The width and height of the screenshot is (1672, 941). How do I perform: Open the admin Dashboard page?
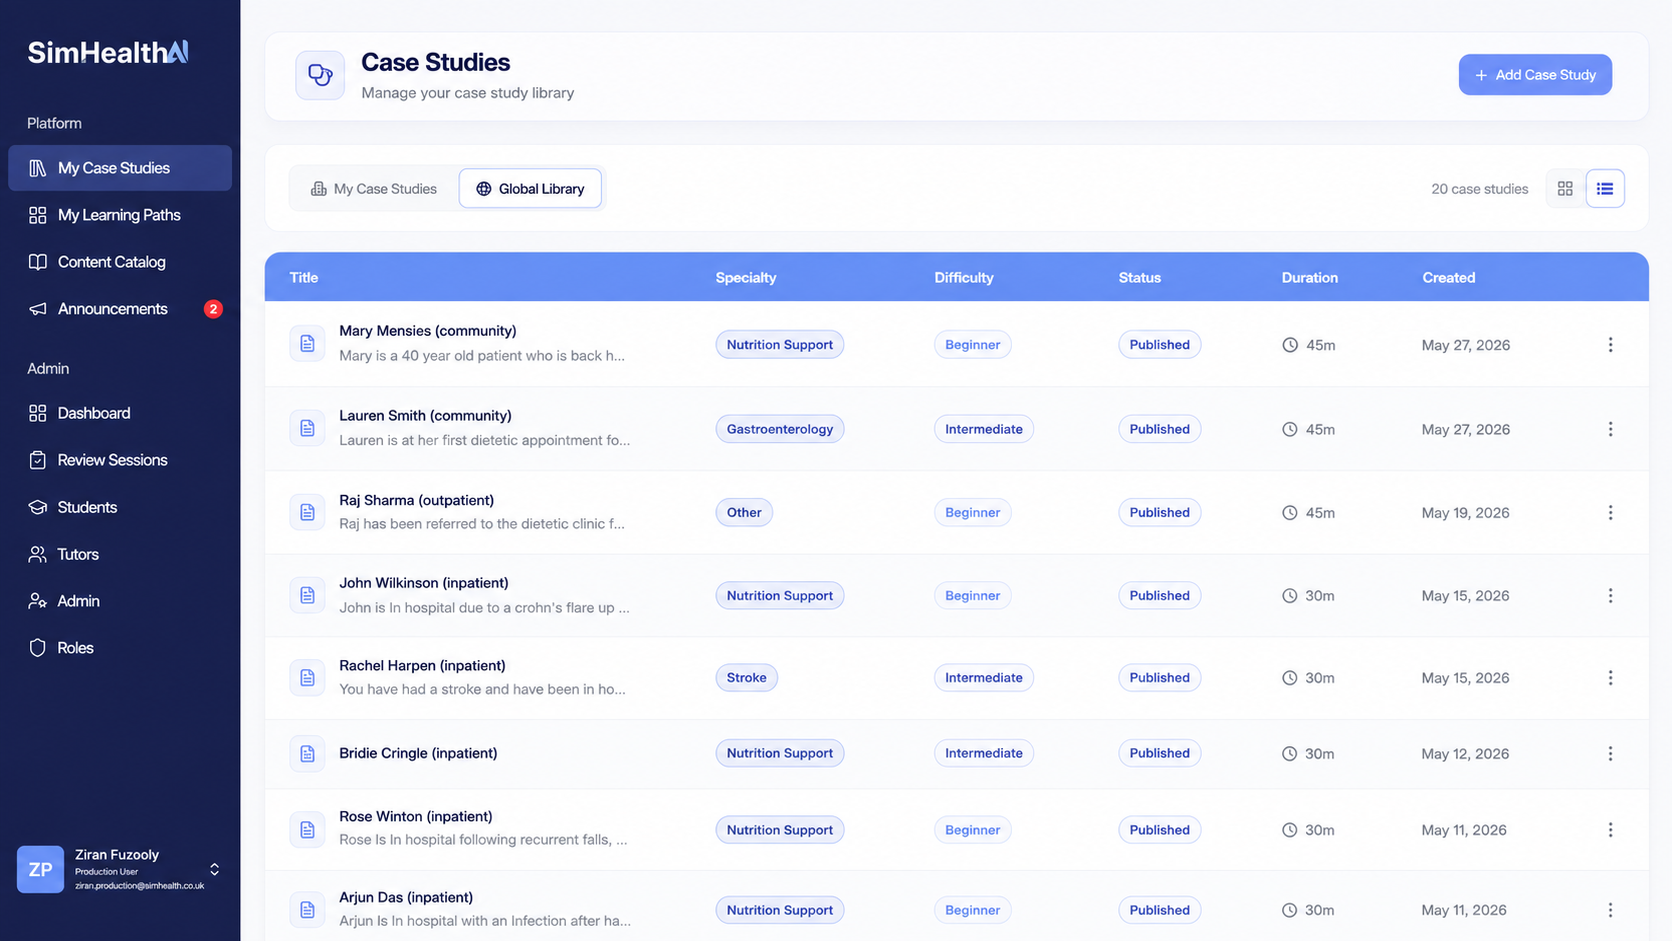(120, 413)
